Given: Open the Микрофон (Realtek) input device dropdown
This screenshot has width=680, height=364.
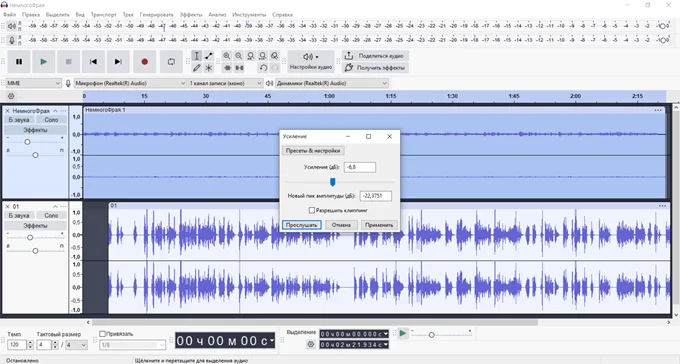Looking at the screenshot, I should pyautogui.click(x=130, y=83).
